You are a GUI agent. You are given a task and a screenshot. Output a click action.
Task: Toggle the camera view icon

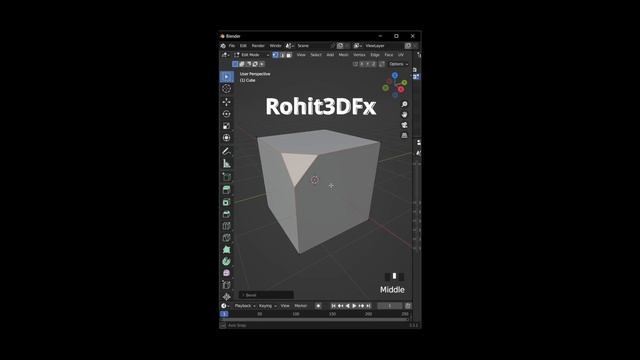click(x=404, y=125)
